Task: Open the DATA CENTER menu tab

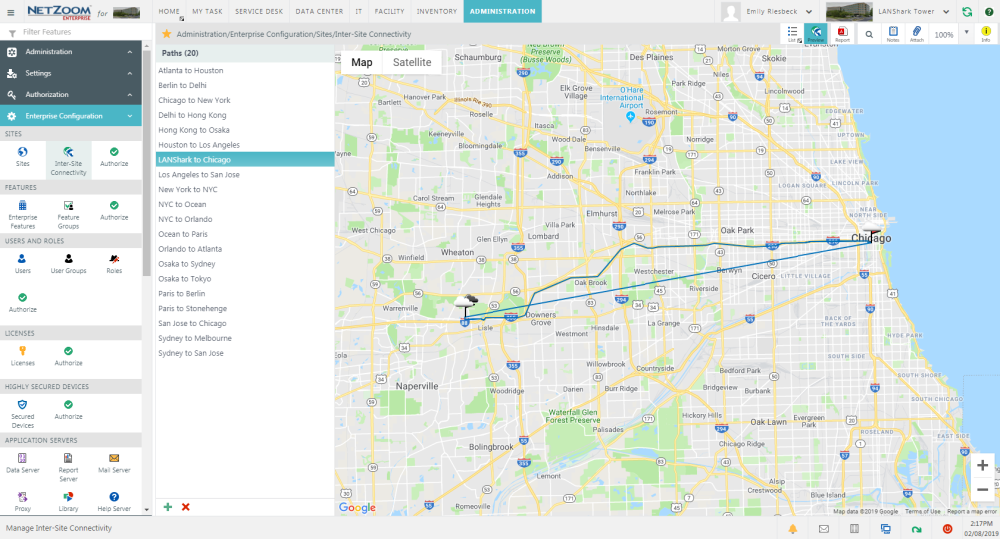Action: pyautogui.click(x=319, y=11)
